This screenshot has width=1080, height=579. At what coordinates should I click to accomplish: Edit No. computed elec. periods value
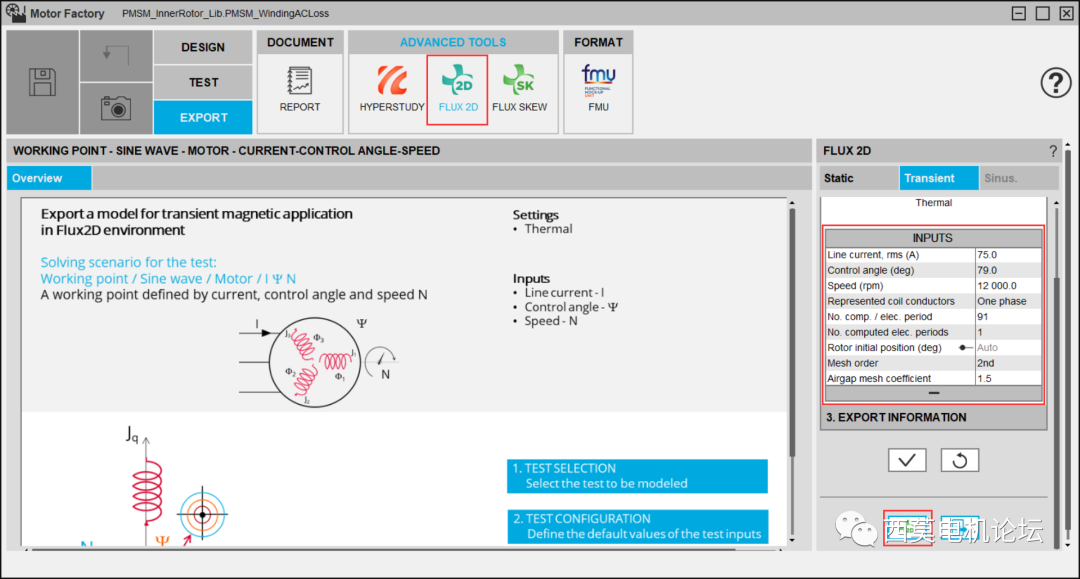(x=1008, y=332)
